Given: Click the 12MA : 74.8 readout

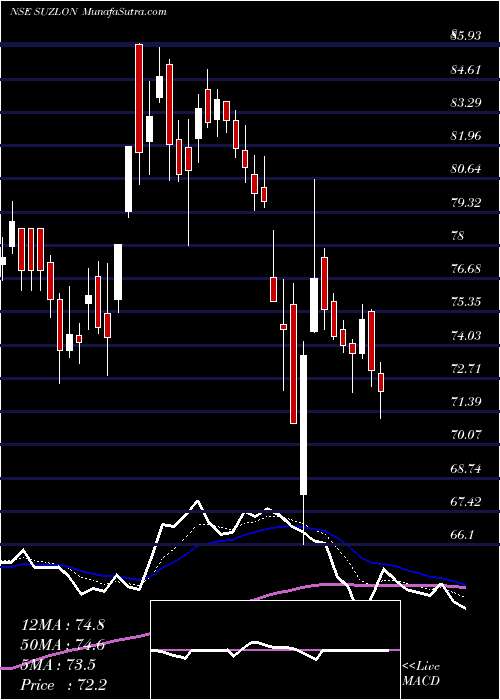Looking at the screenshot, I should pyautogui.click(x=62, y=625).
